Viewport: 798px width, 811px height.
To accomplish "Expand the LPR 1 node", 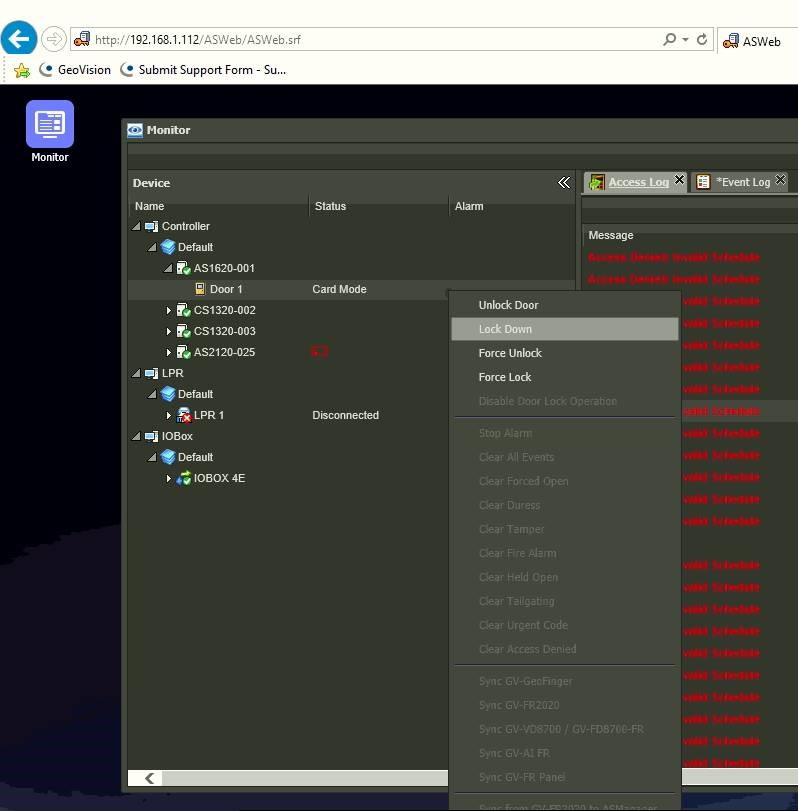I will click(x=169, y=415).
